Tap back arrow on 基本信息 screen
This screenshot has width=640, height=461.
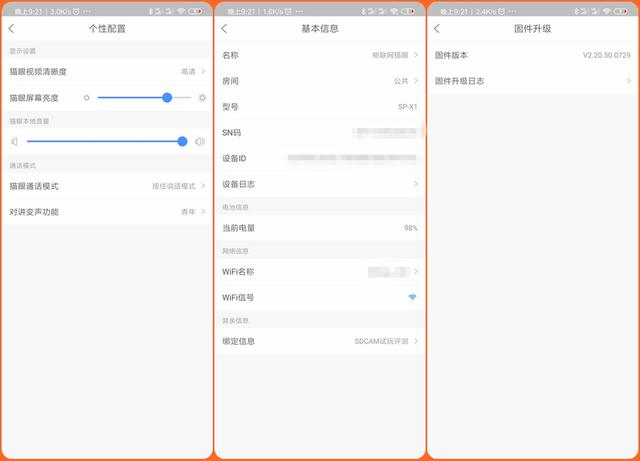223,29
